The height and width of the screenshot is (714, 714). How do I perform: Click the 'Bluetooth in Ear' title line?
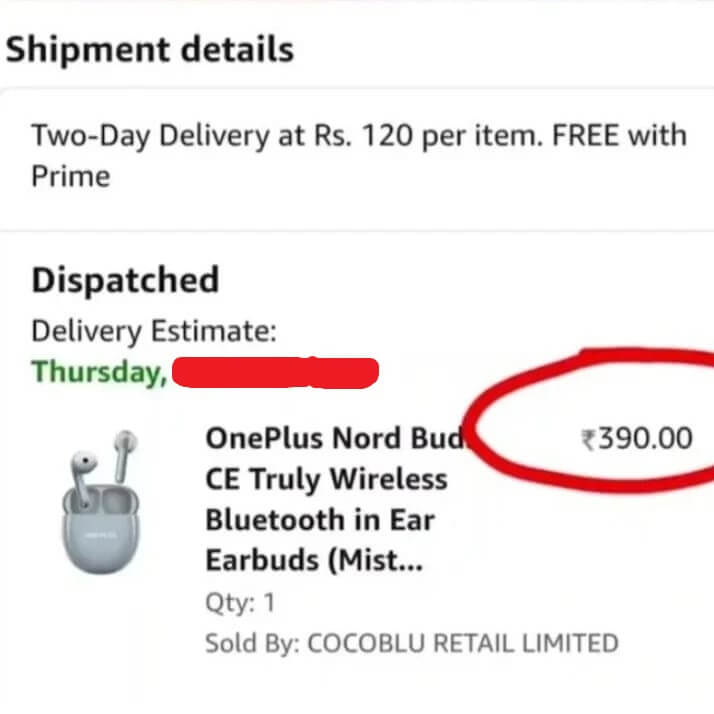(319, 520)
